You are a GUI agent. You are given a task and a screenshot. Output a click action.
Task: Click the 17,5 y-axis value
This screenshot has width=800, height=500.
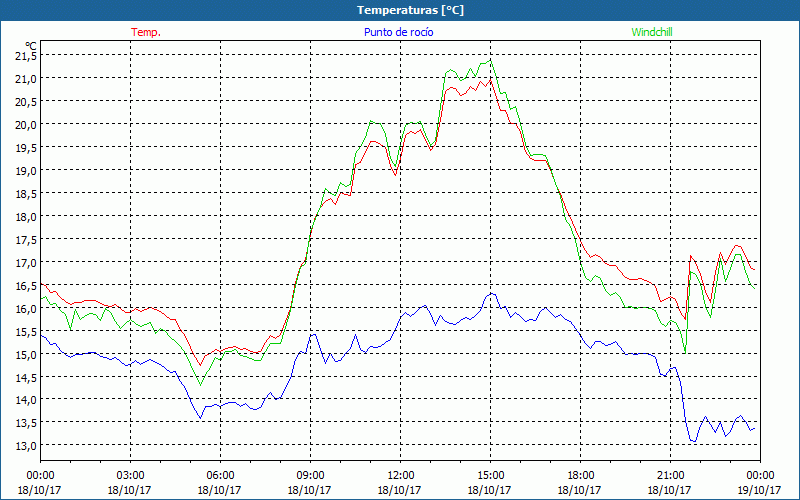coord(27,239)
